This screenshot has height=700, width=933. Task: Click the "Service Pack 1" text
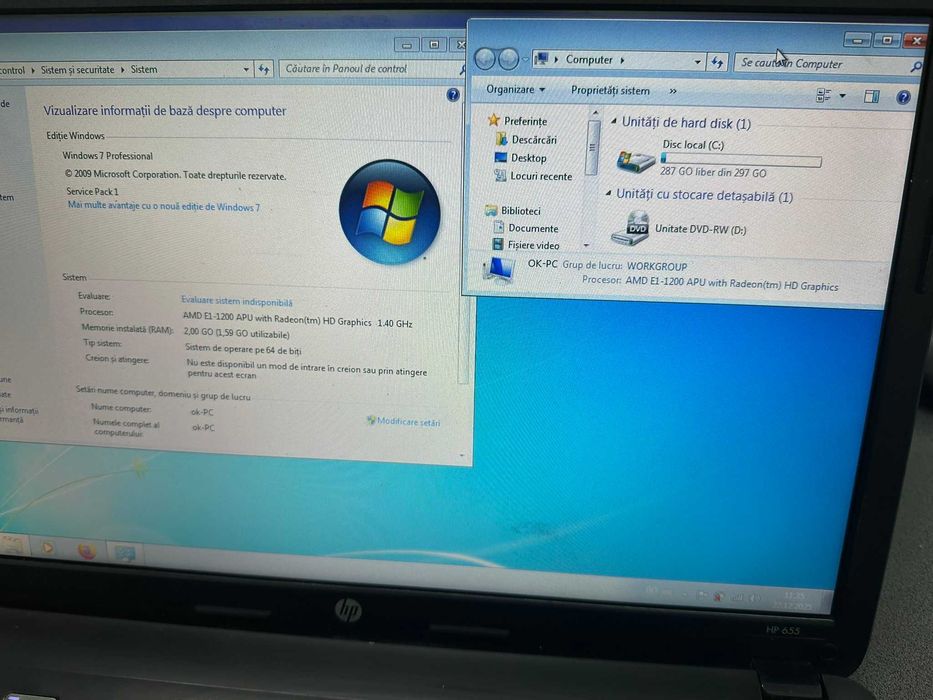[92, 191]
